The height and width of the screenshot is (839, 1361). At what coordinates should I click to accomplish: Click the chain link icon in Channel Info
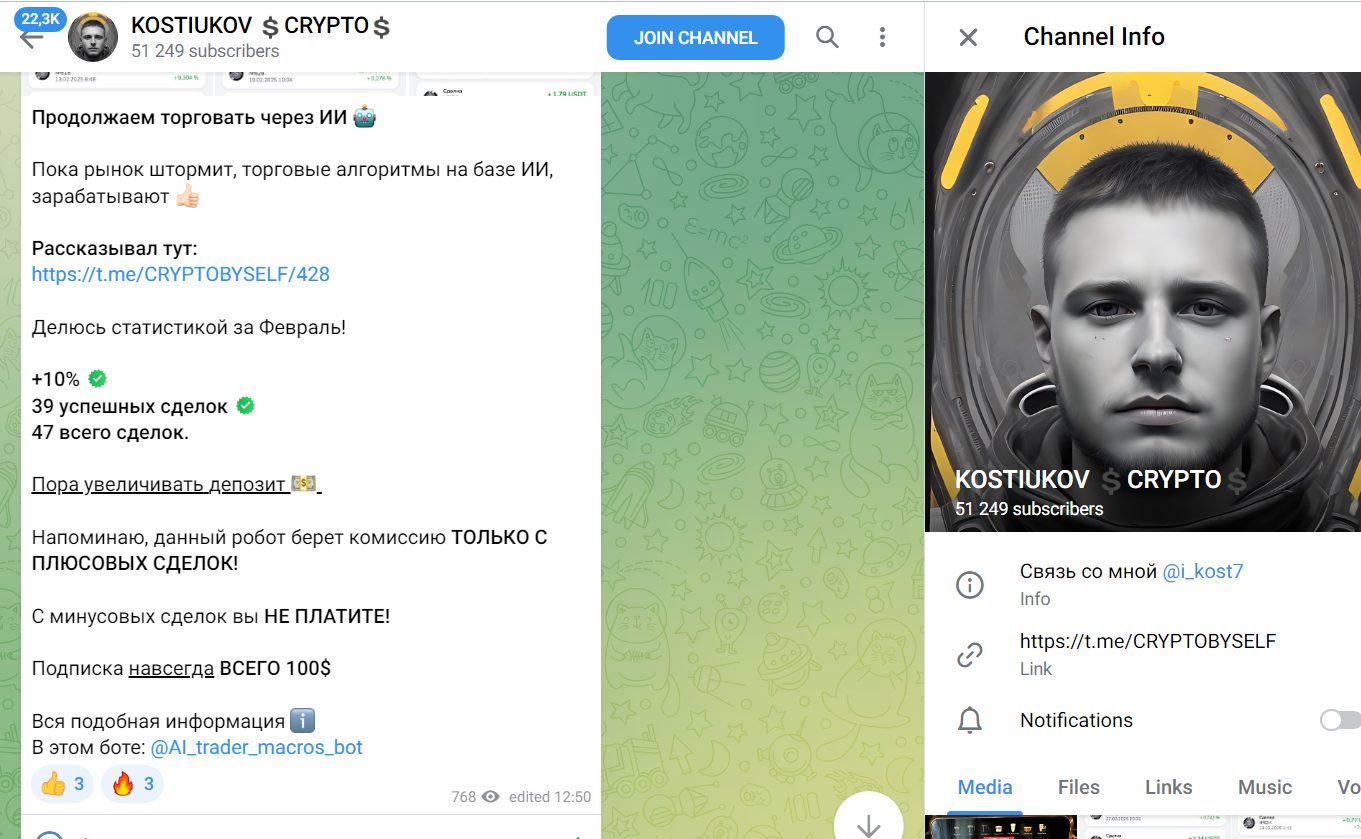point(969,655)
